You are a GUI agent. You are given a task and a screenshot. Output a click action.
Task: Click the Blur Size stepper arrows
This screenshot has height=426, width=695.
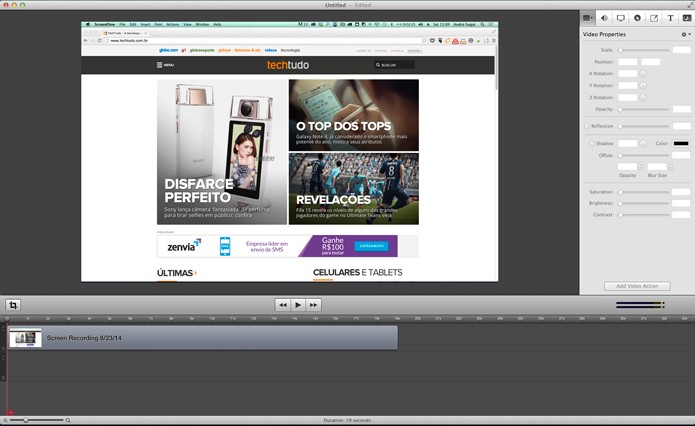coord(670,166)
